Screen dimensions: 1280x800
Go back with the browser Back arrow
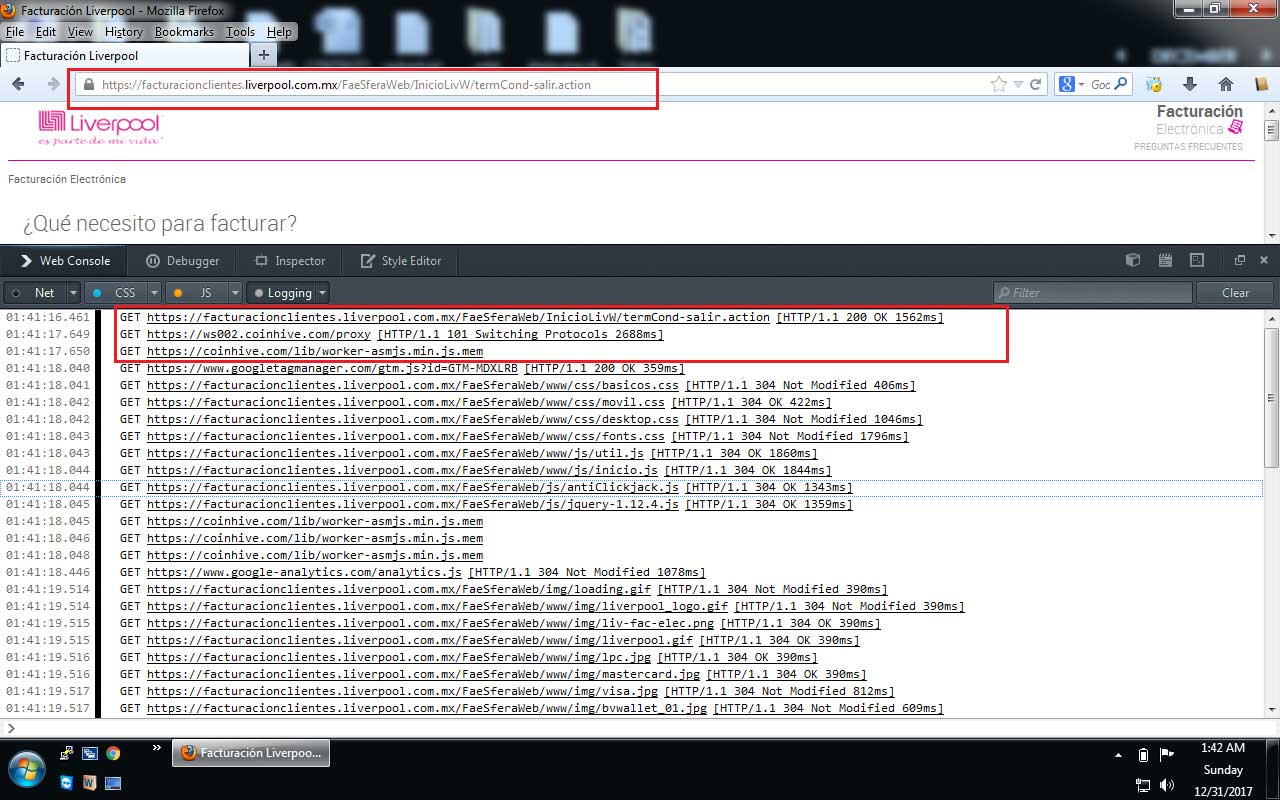pos(18,85)
